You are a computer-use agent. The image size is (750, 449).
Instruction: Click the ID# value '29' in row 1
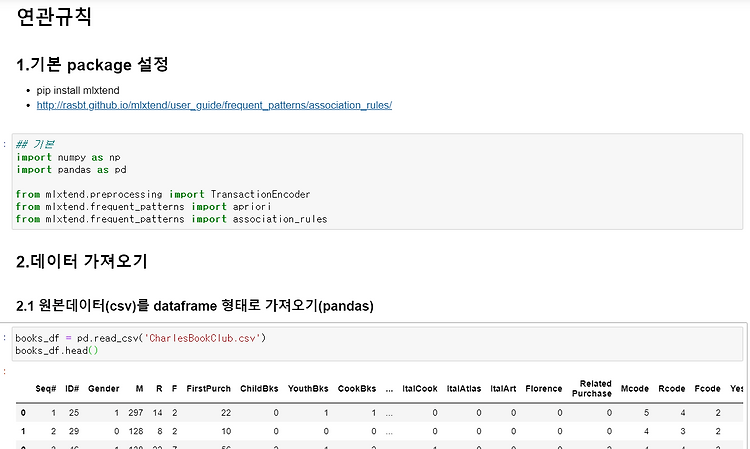pos(74,431)
